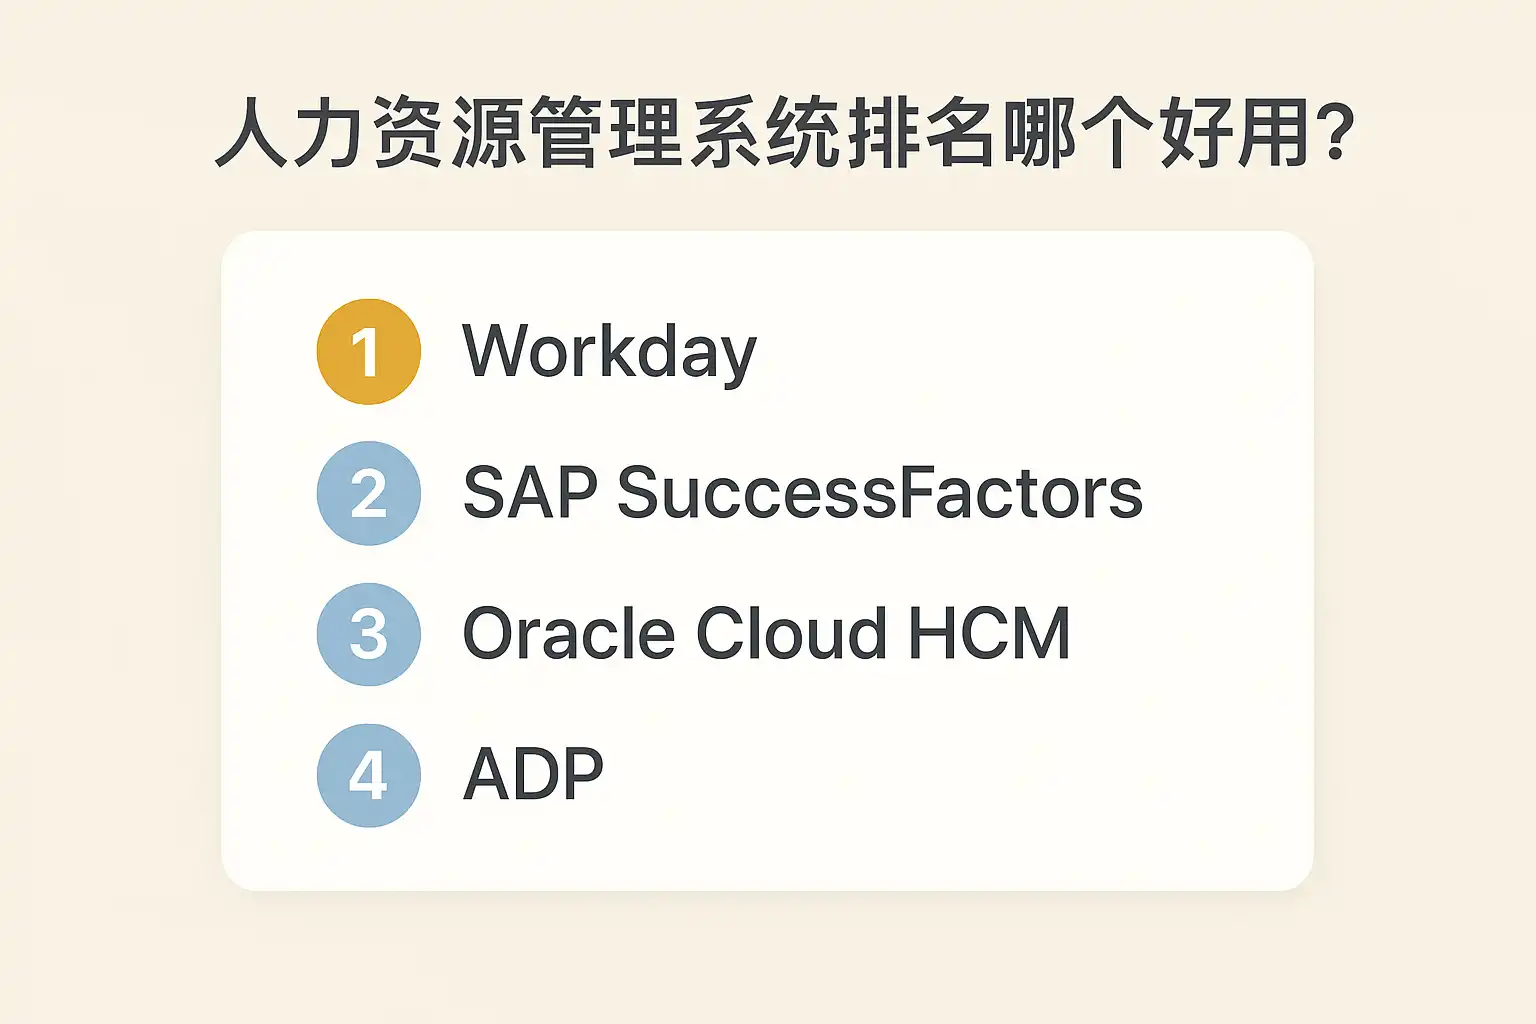The width and height of the screenshot is (1536, 1024).
Task: Select 排名 in the title text
Action: pos(921,133)
